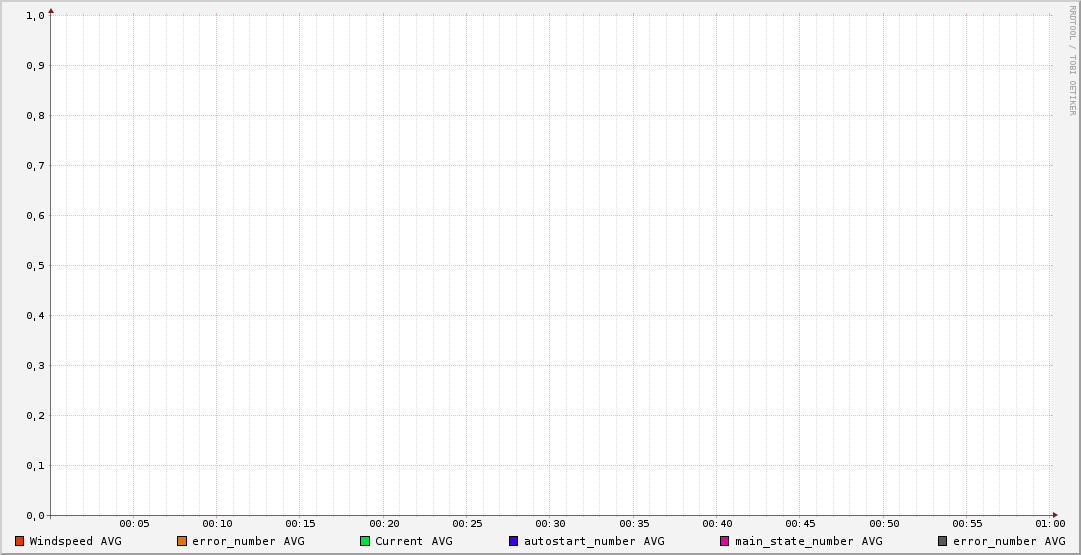Click the arrow at the top of y-axis
The width and height of the screenshot is (1081, 555).
[x=51, y=11]
